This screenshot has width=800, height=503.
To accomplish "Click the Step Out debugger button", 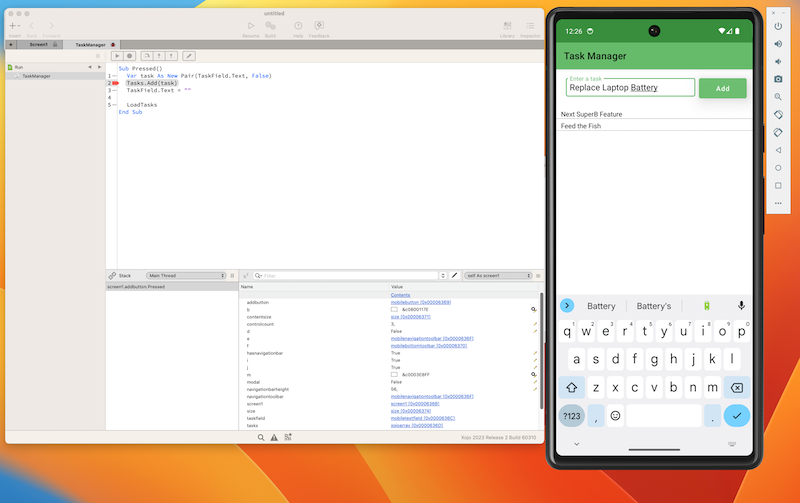I will click(171, 56).
